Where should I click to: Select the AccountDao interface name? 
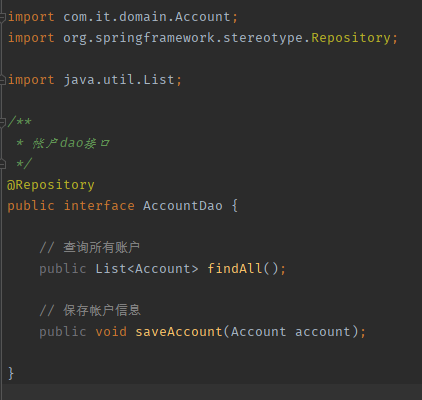click(x=183, y=206)
